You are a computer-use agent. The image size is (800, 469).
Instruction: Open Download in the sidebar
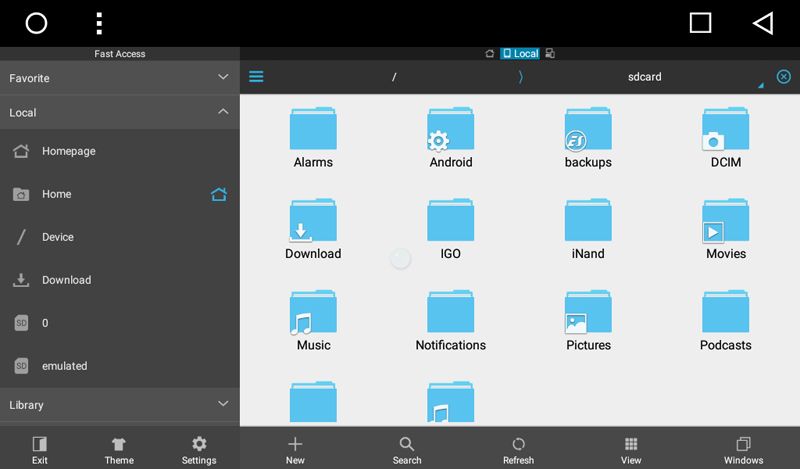(x=120, y=280)
